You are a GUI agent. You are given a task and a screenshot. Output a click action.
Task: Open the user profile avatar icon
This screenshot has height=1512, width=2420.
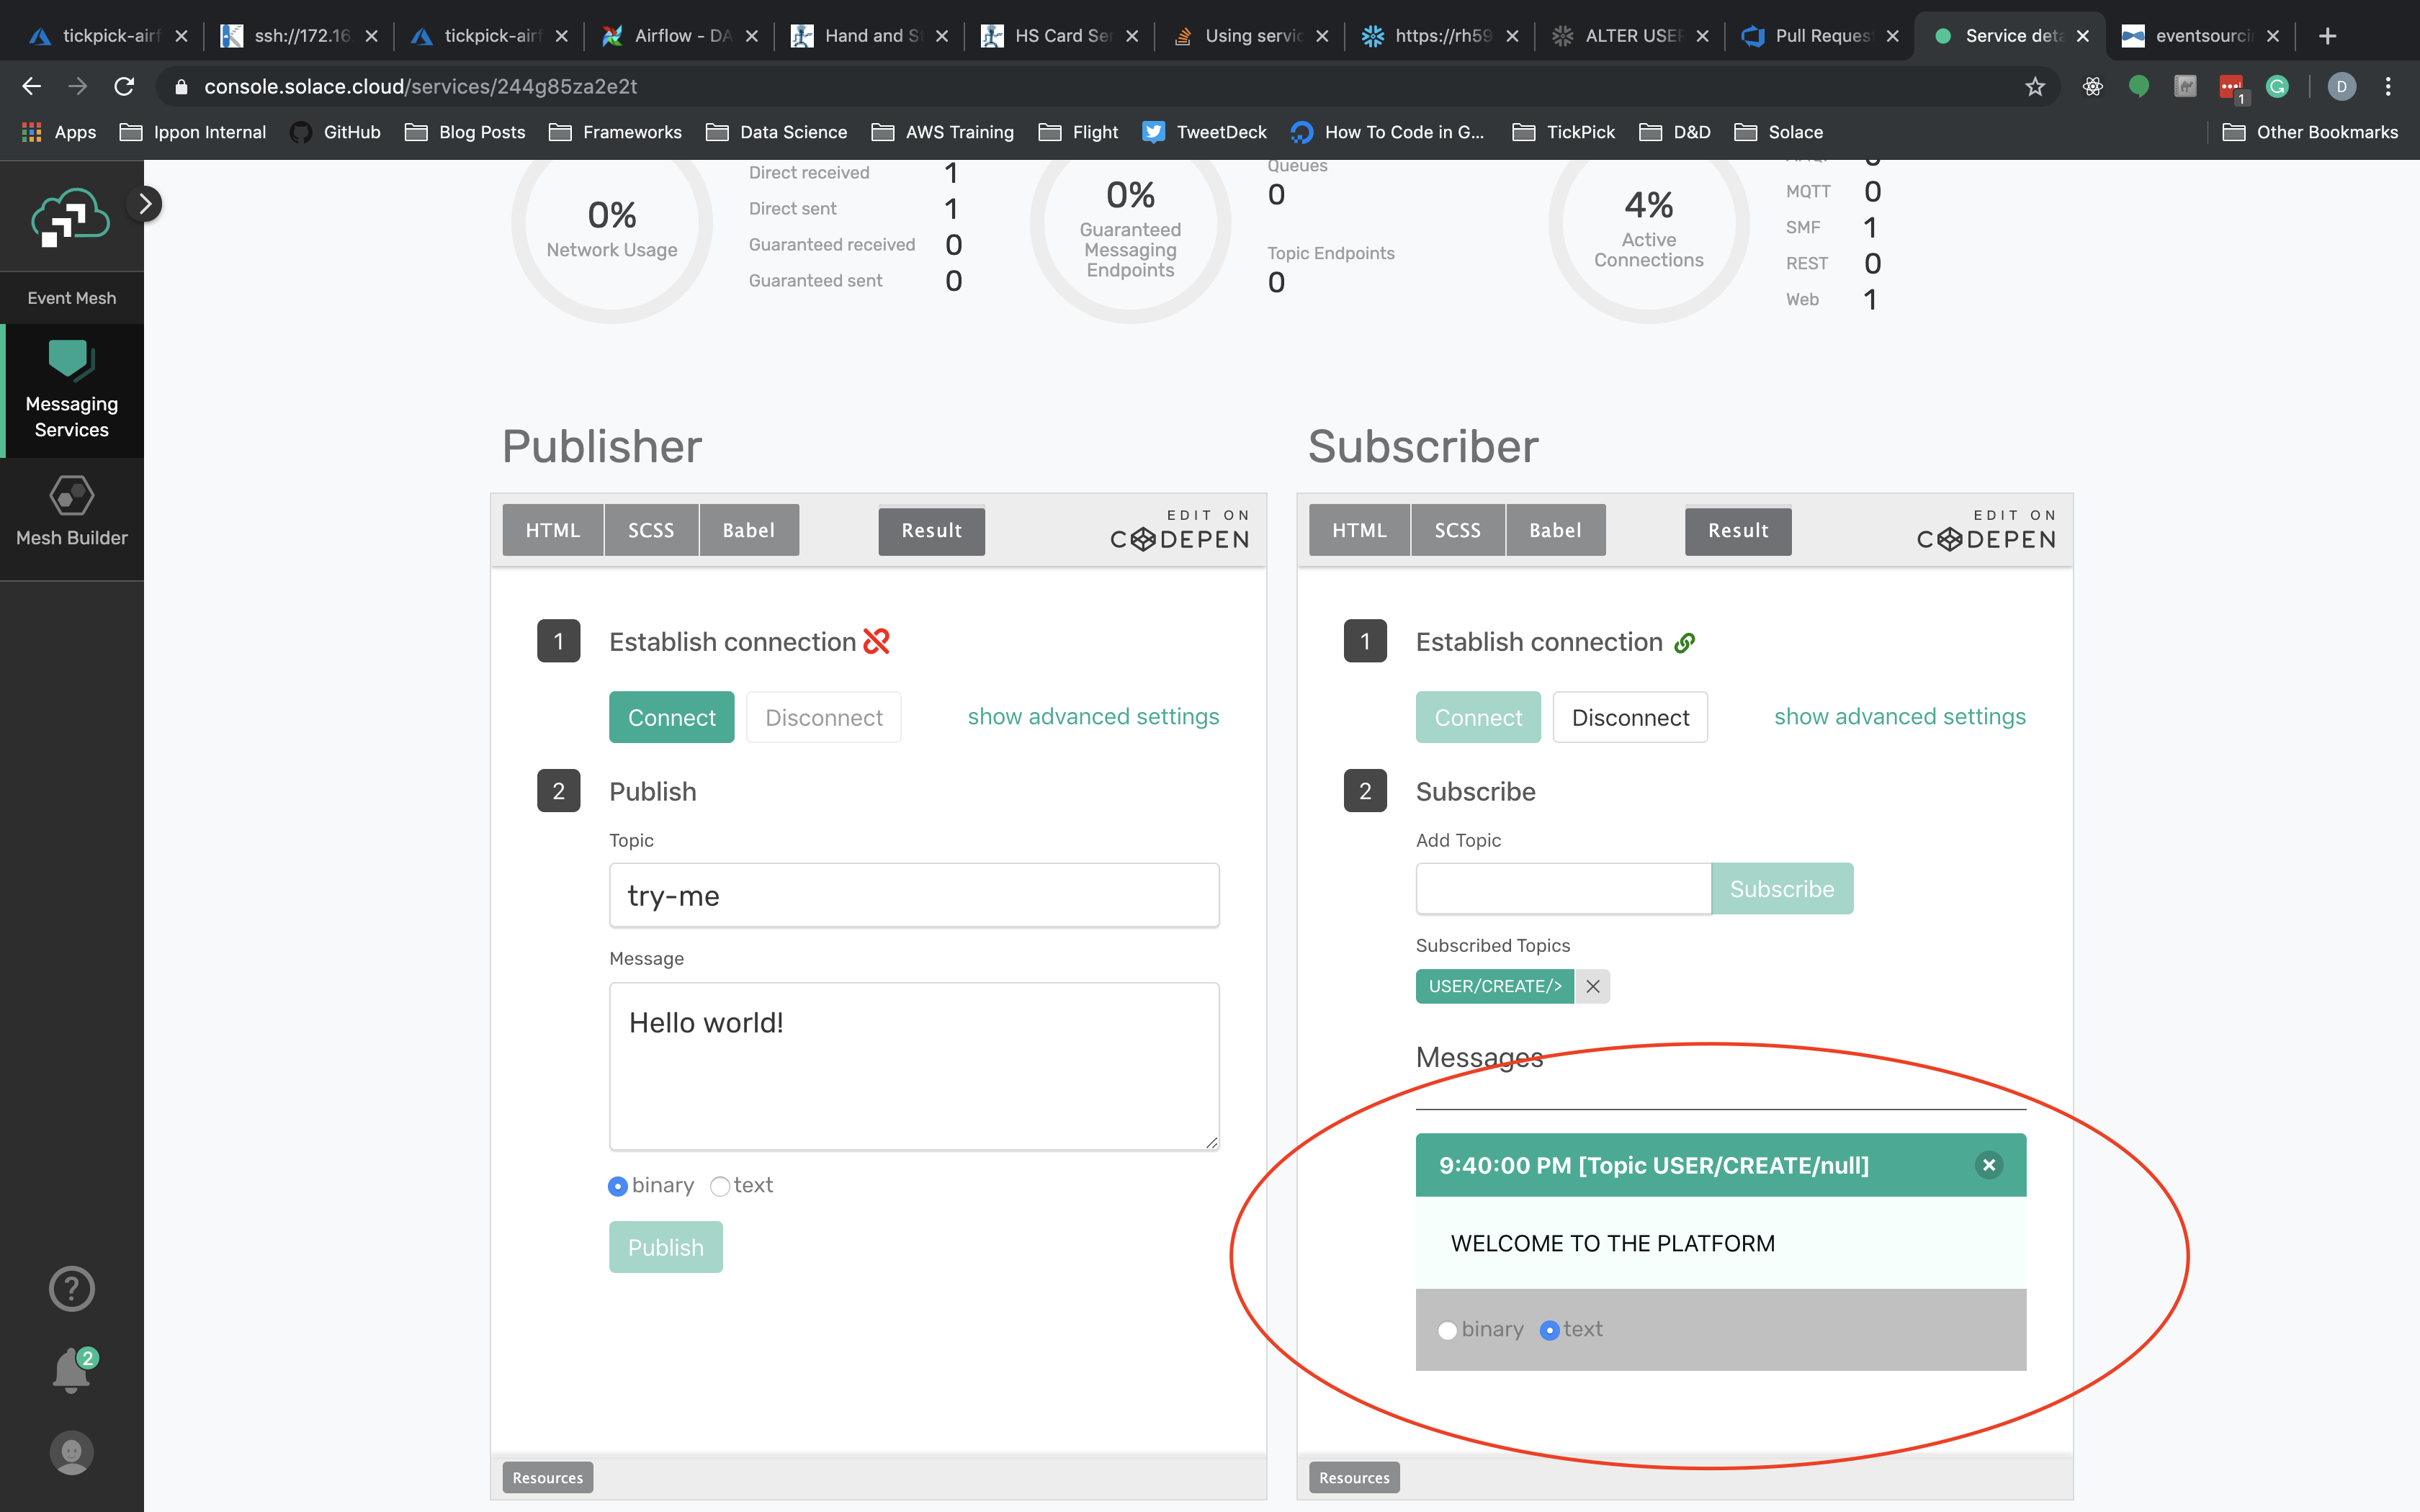[x=71, y=1452]
